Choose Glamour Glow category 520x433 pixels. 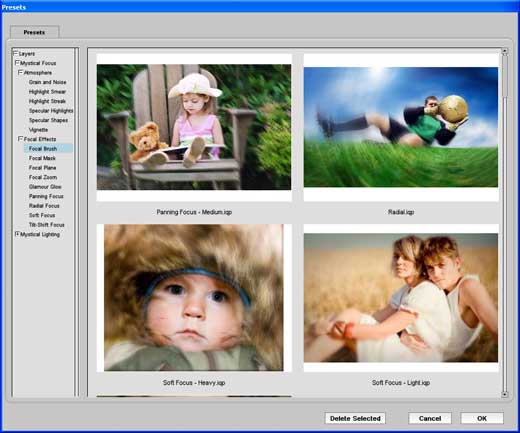(45, 187)
